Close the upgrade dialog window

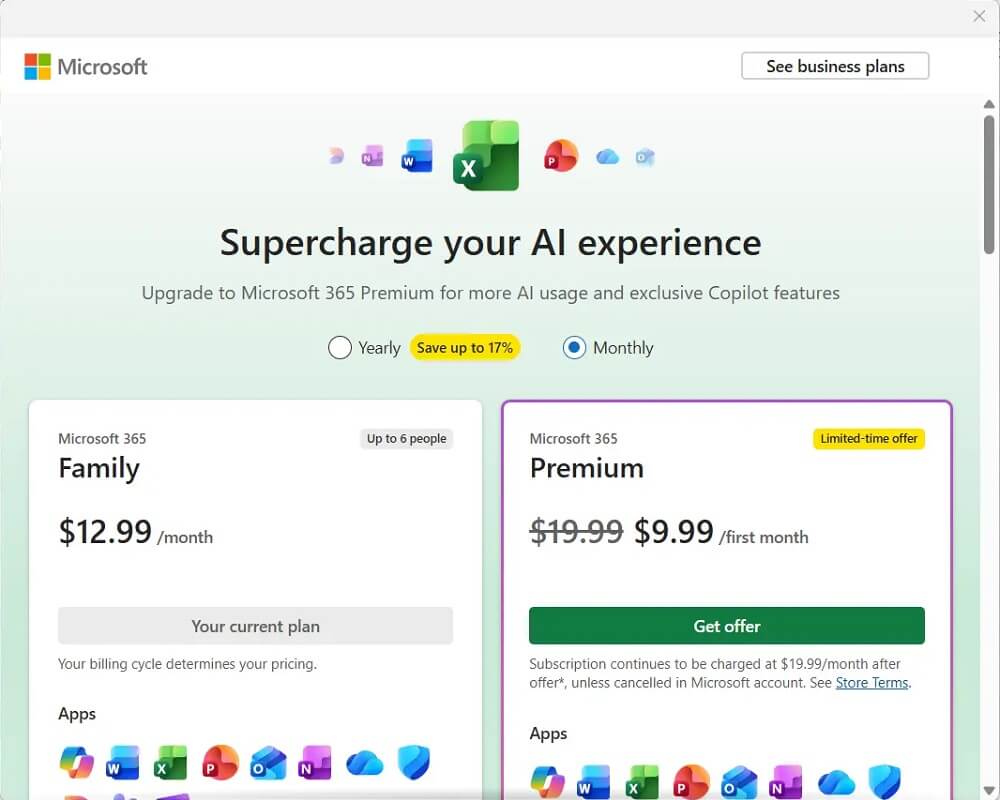point(979,16)
